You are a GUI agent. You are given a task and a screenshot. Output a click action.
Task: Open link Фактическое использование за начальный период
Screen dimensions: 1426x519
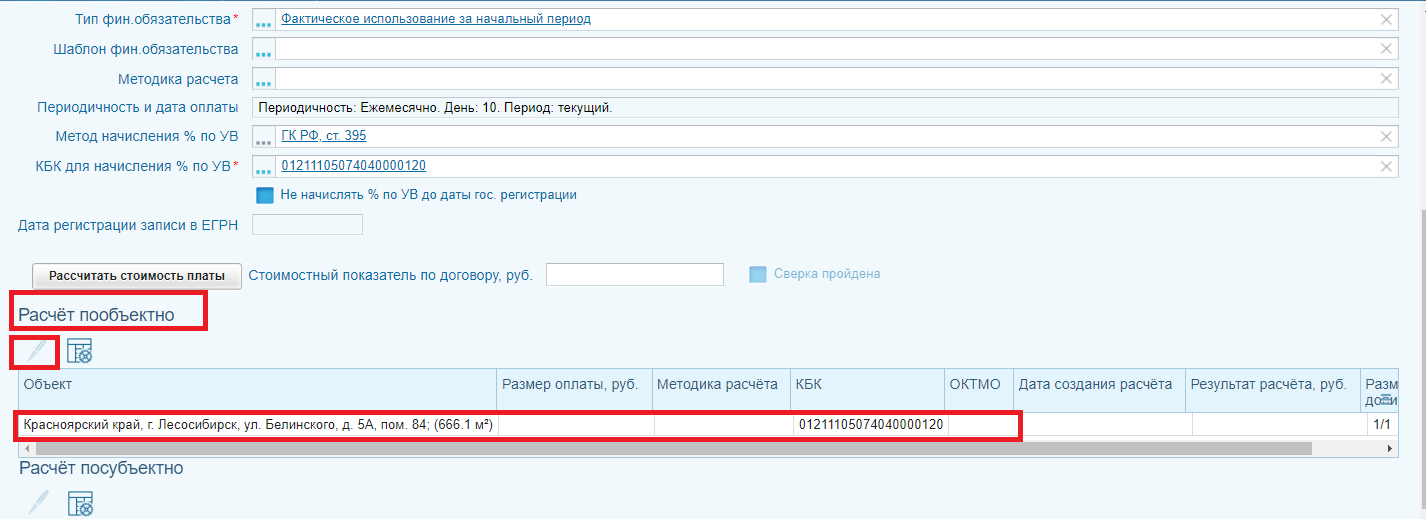point(435,19)
